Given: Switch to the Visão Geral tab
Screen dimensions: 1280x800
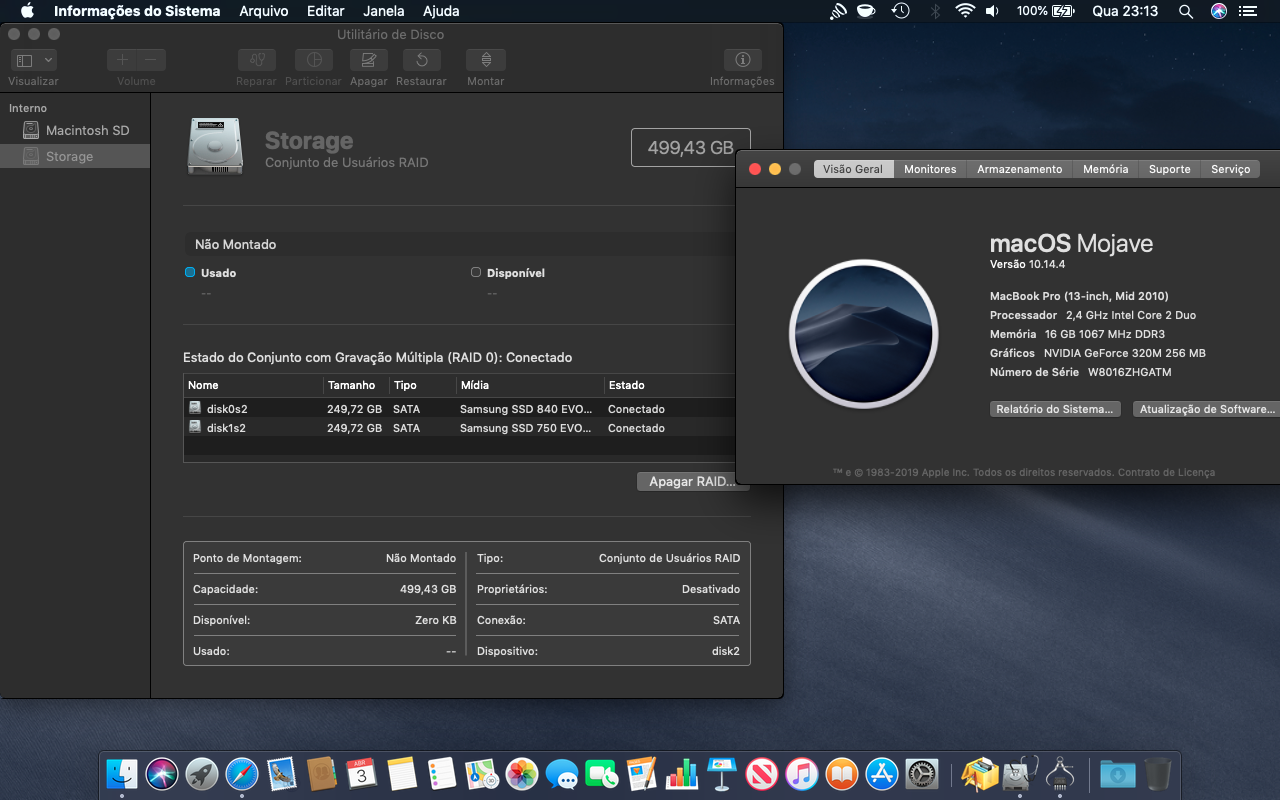Looking at the screenshot, I should tap(853, 169).
